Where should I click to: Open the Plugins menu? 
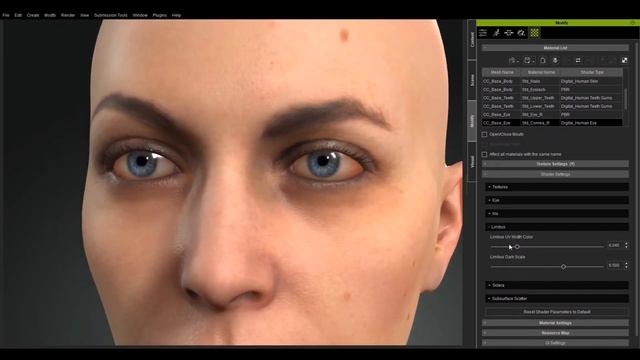point(160,15)
